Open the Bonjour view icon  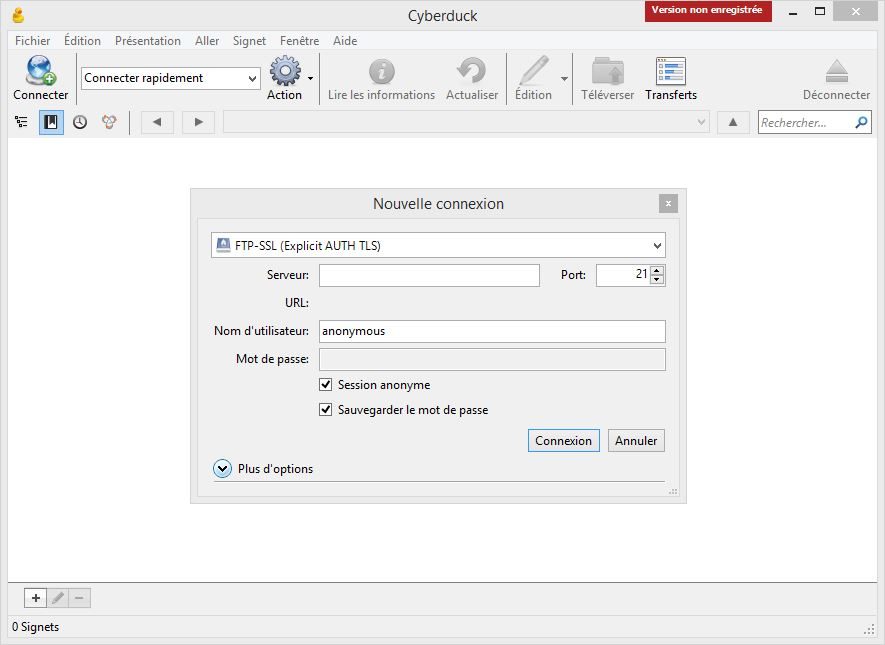click(x=109, y=122)
